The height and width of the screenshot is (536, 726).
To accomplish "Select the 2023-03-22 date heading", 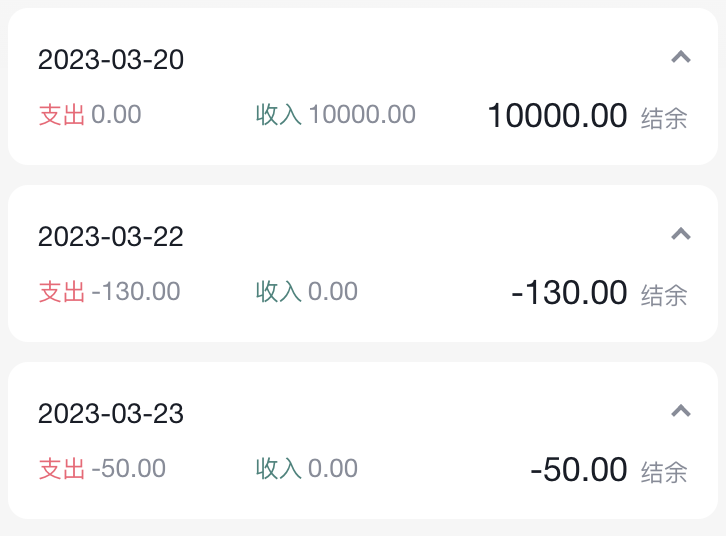I will [111, 237].
